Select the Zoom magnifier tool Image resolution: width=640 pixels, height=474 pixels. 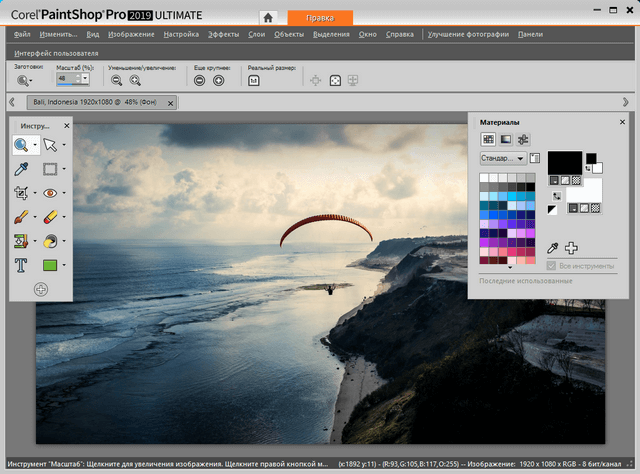tap(21, 145)
